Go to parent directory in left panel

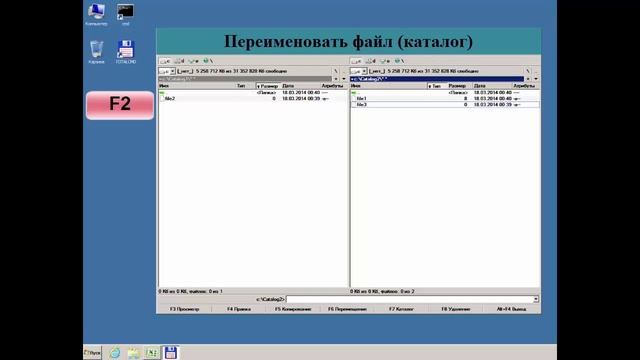point(344,71)
